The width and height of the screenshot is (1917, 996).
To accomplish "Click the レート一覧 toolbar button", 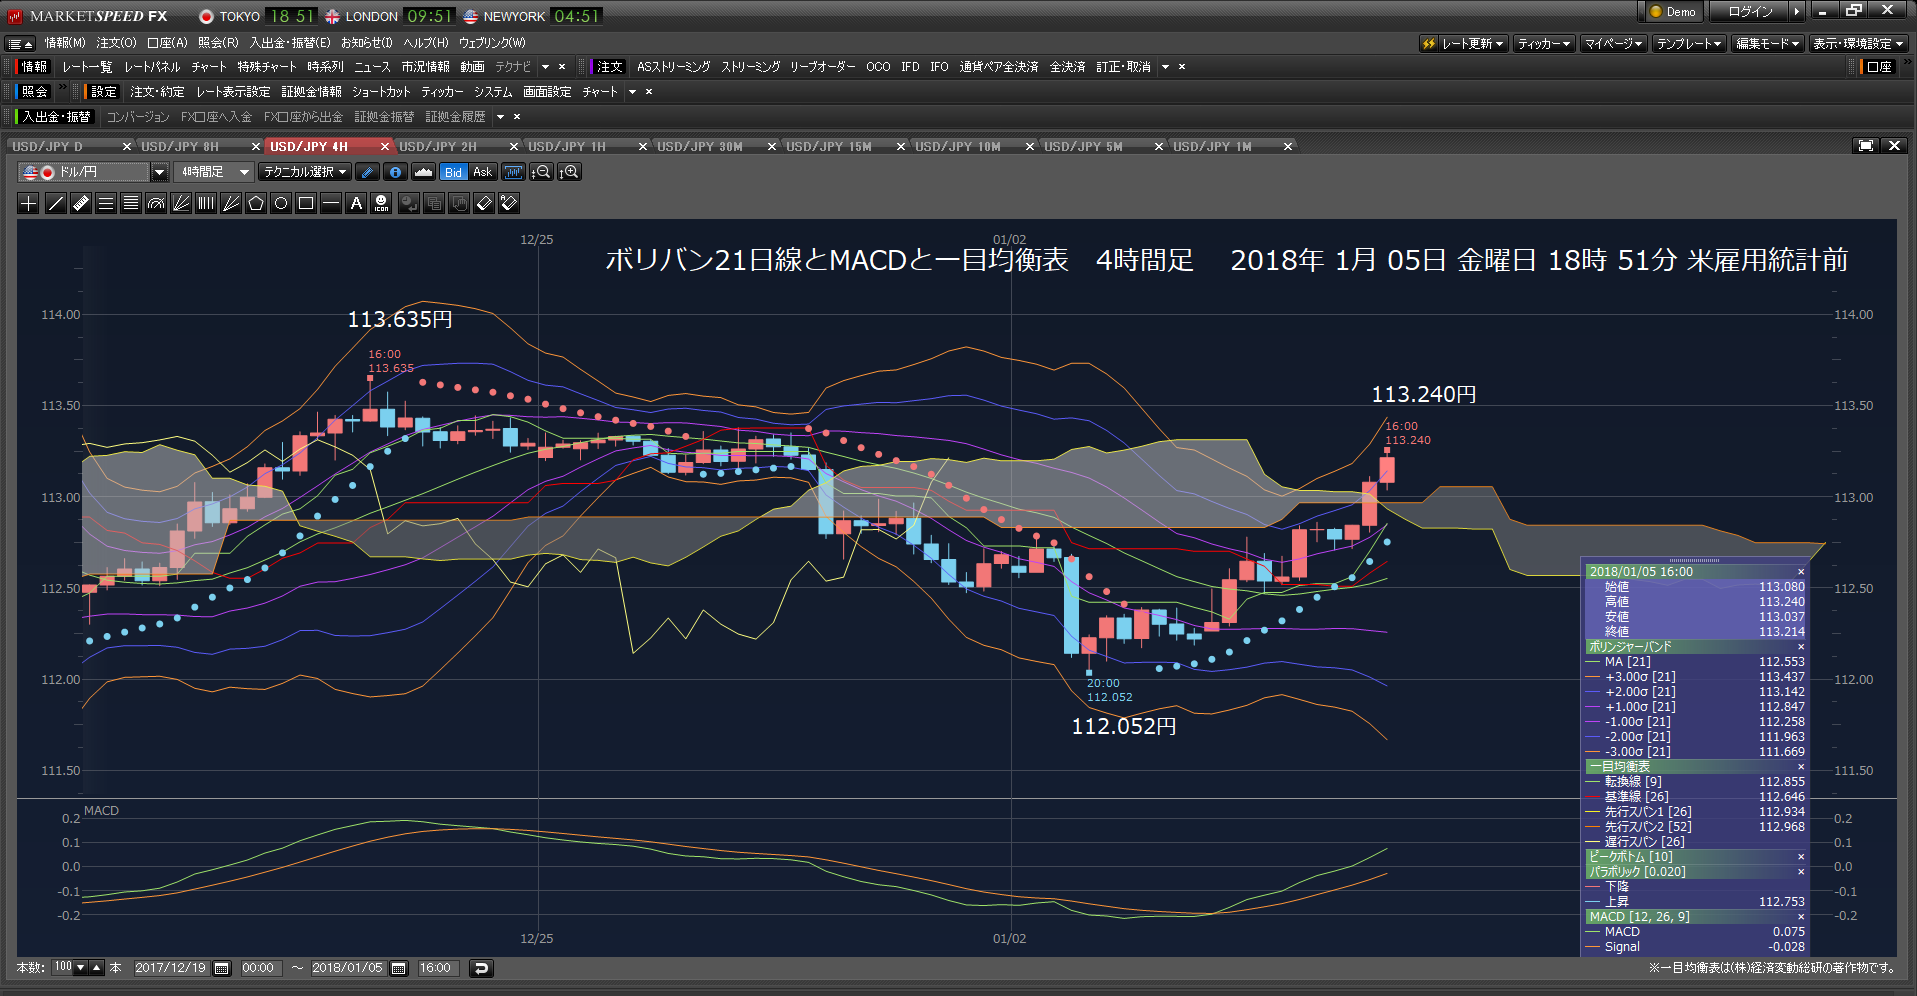I will [87, 67].
